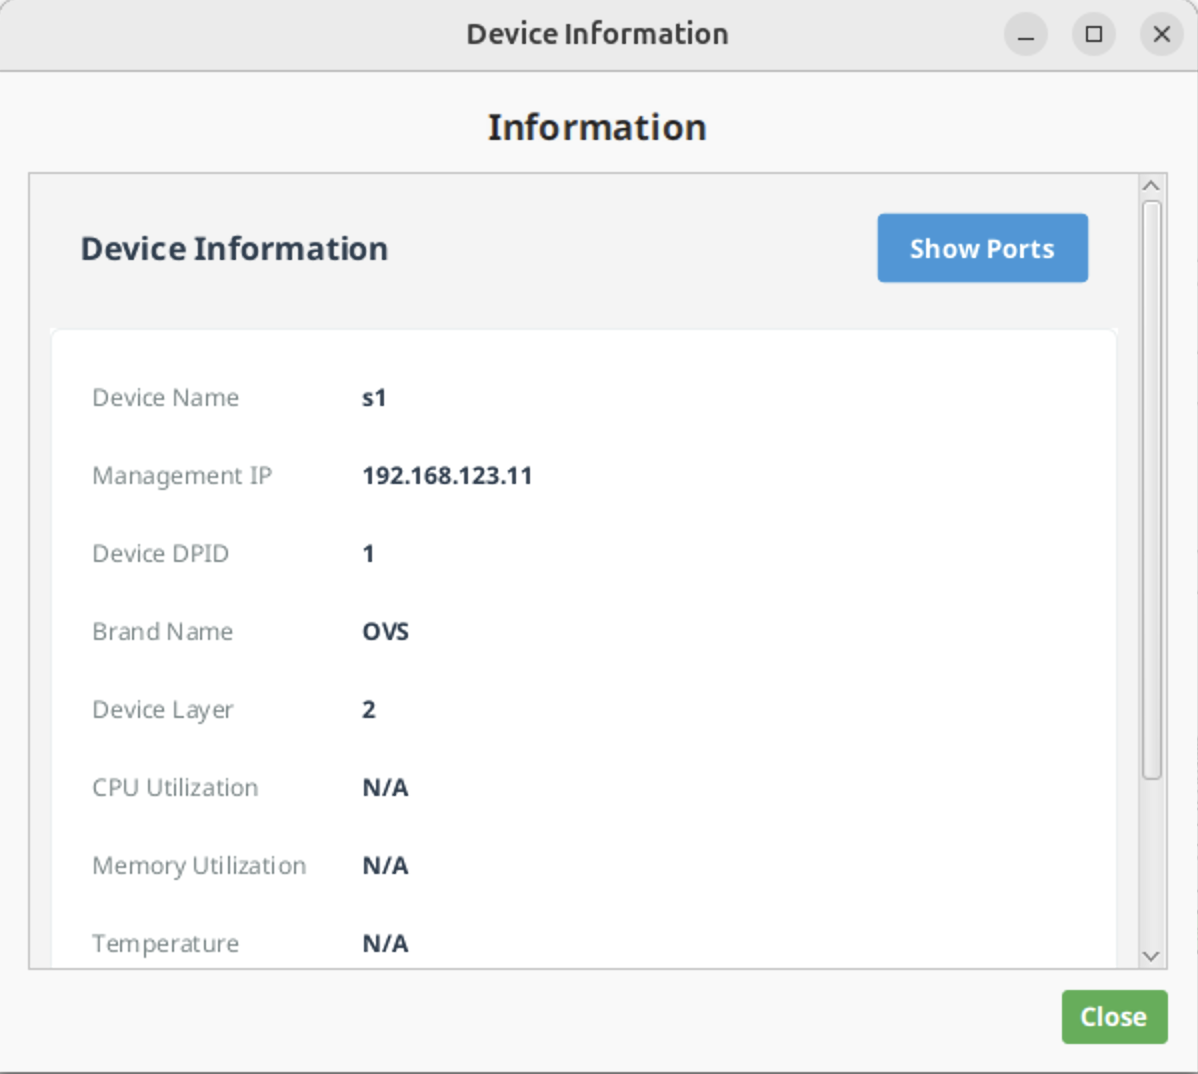Click the Memory Utilization N/A value
Viewport: 1198px width, 1074px height.
pos(385,866)
